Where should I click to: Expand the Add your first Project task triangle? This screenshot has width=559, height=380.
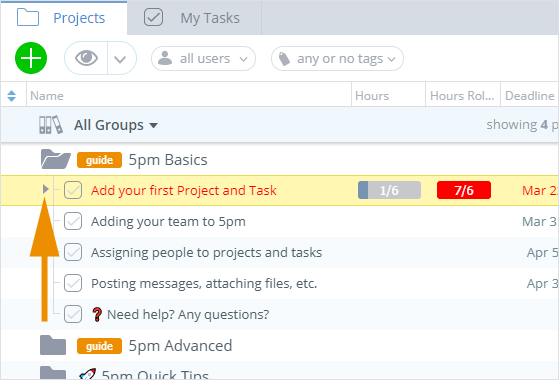click(45, 189)
